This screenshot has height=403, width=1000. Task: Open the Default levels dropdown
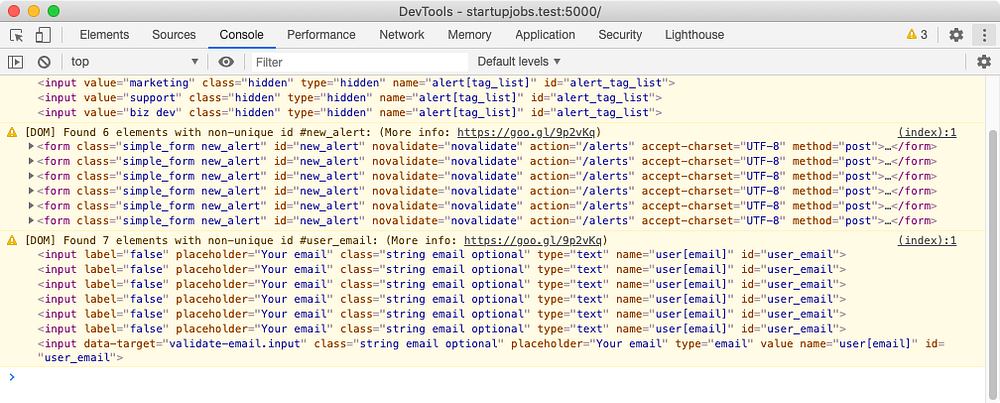(519, 62)
